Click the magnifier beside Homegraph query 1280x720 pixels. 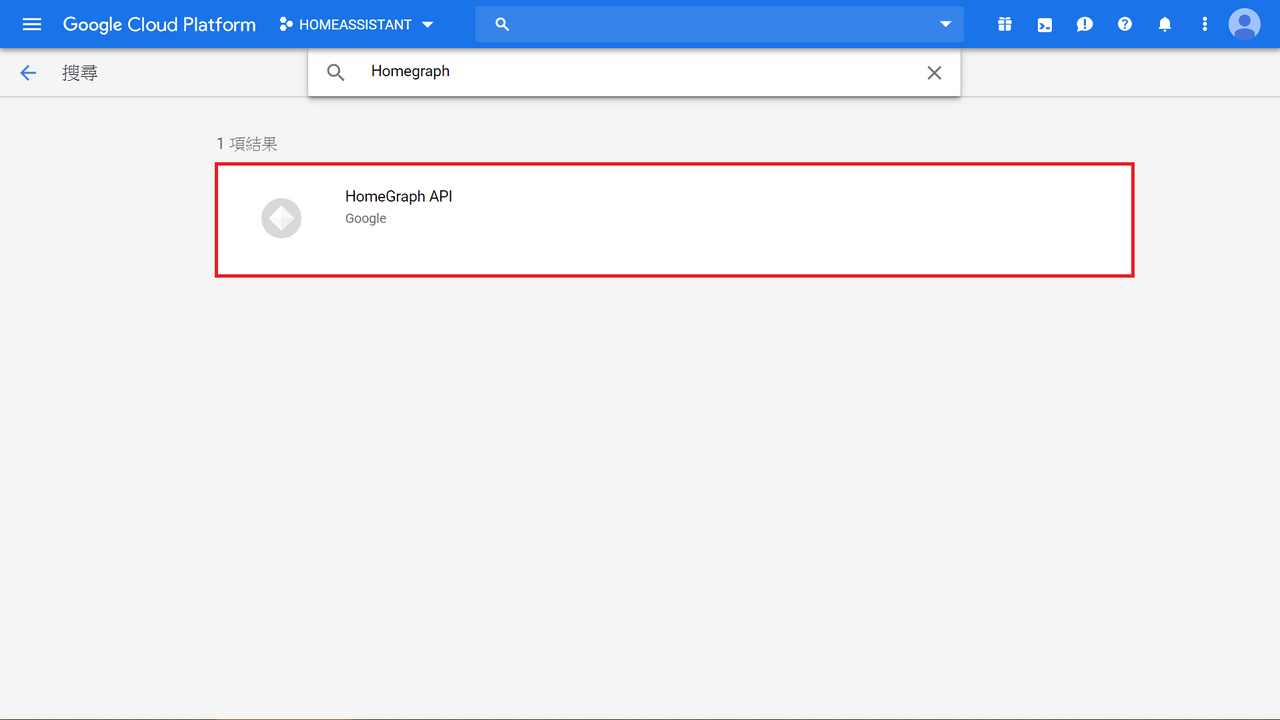pyautogui.click(x=336, y=73)
